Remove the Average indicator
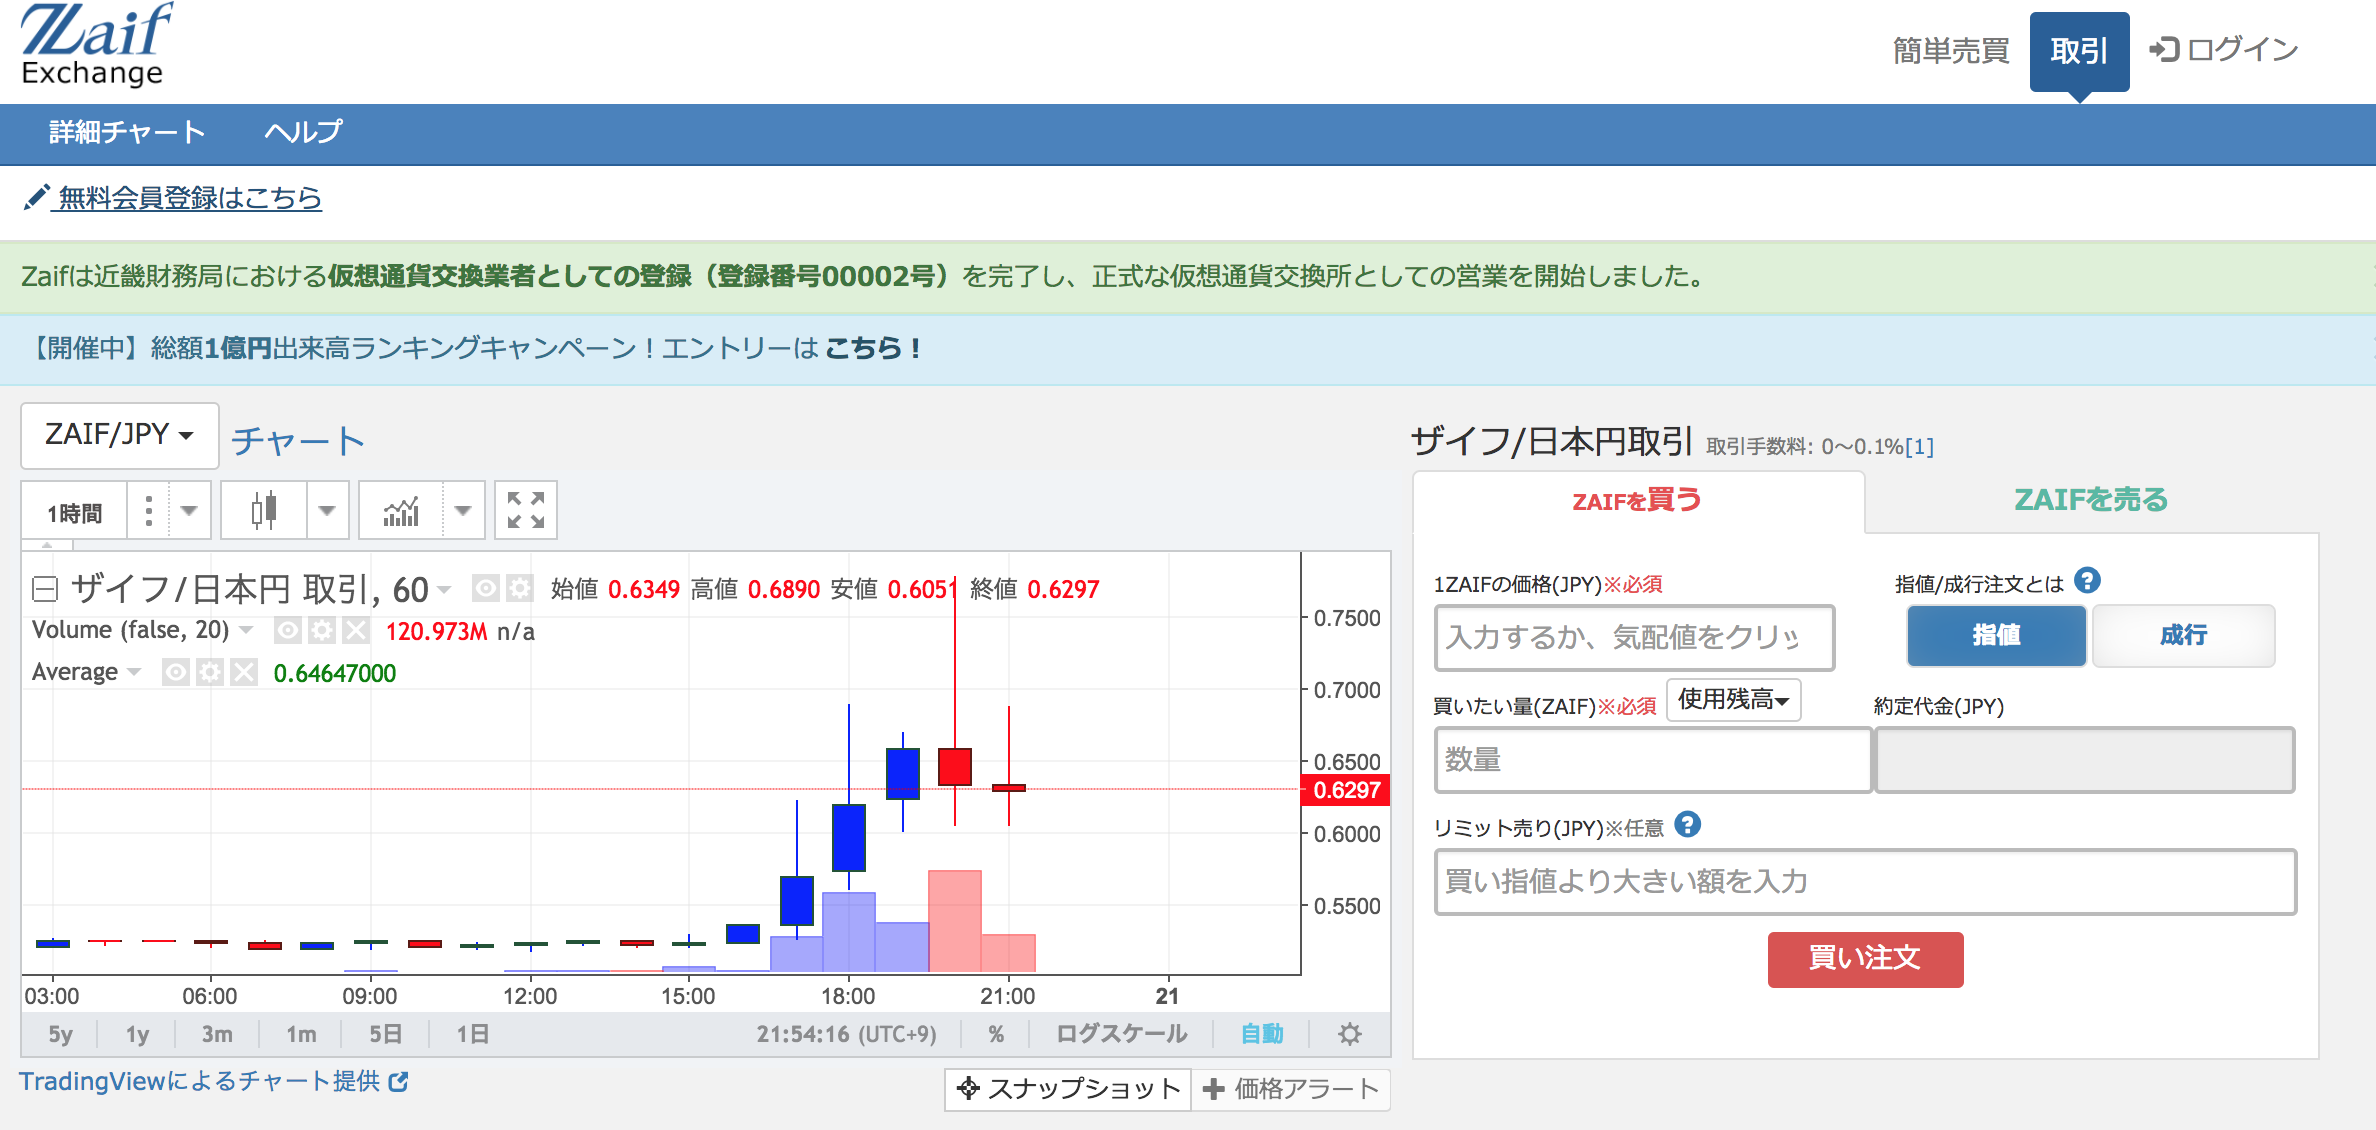The width and height of the screenshot is (2376, 1130). coord(244,672)
